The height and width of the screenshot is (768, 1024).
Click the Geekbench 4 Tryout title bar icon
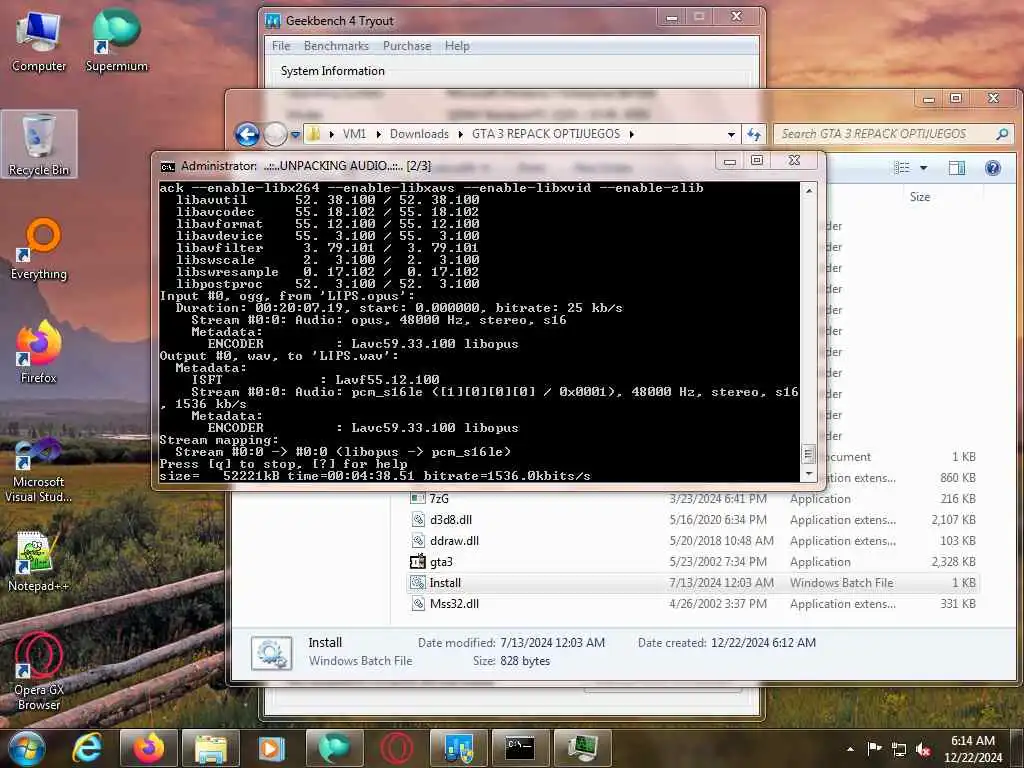point(273,20)
